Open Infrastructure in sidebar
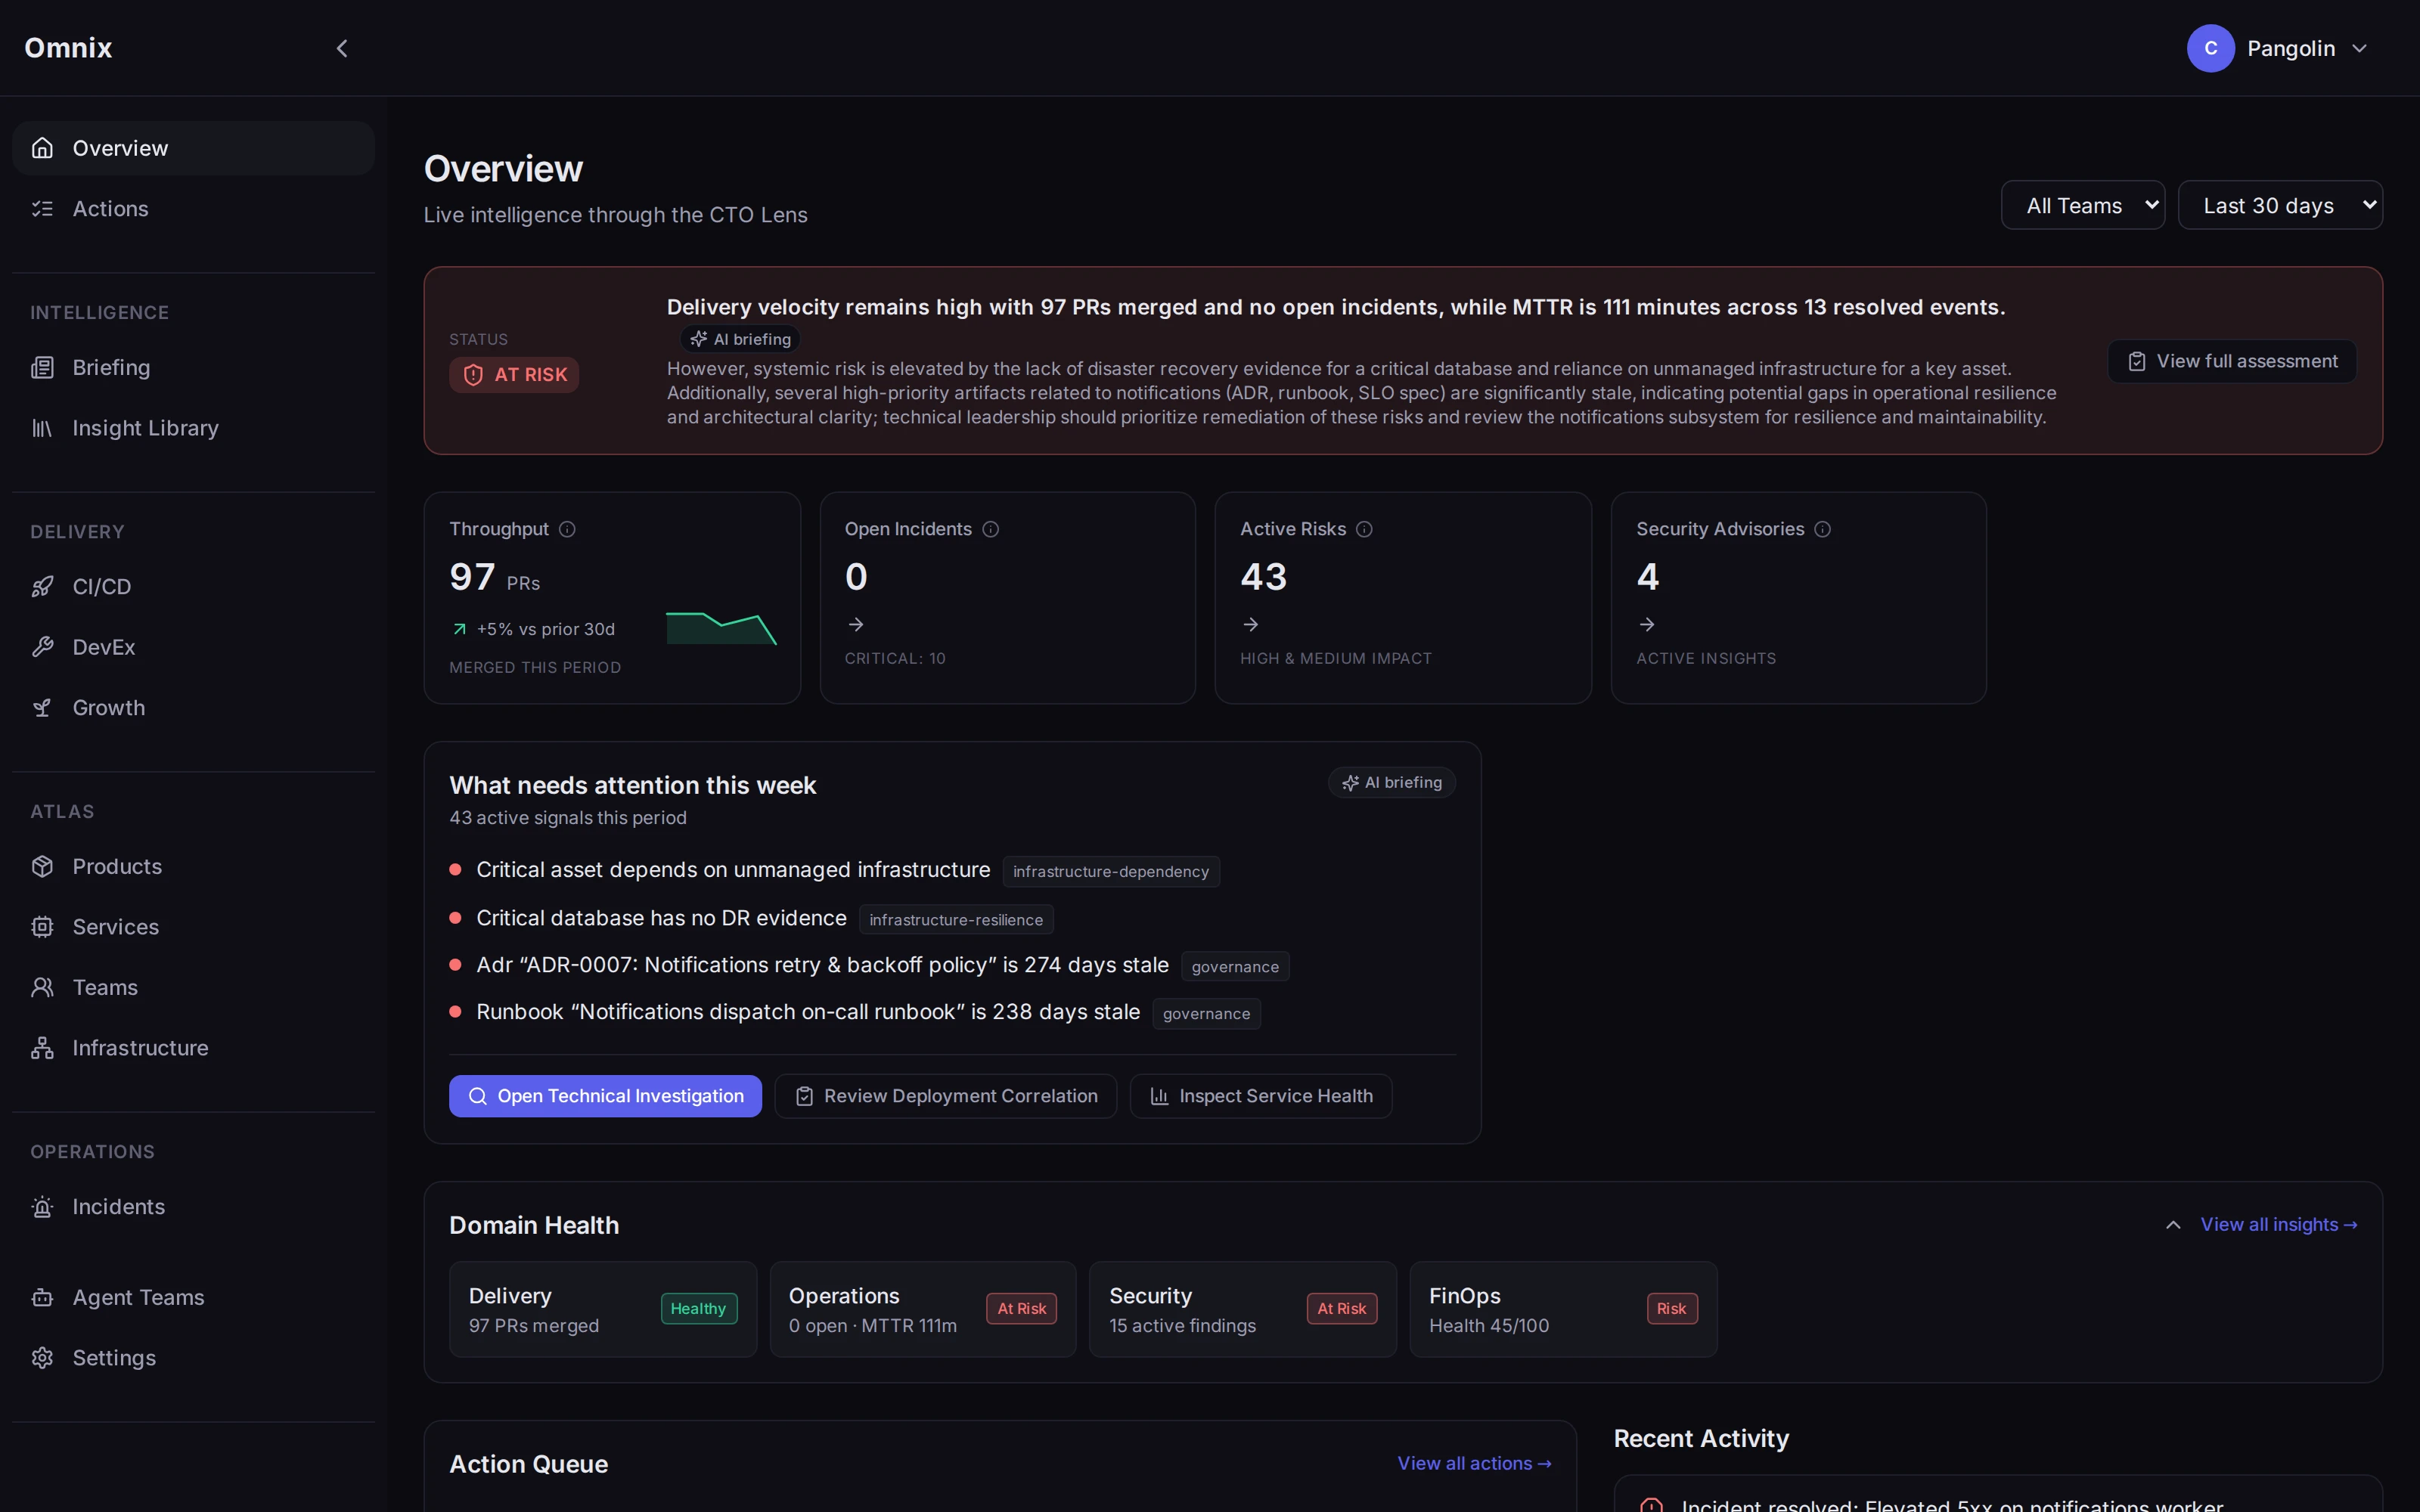 193,1047
